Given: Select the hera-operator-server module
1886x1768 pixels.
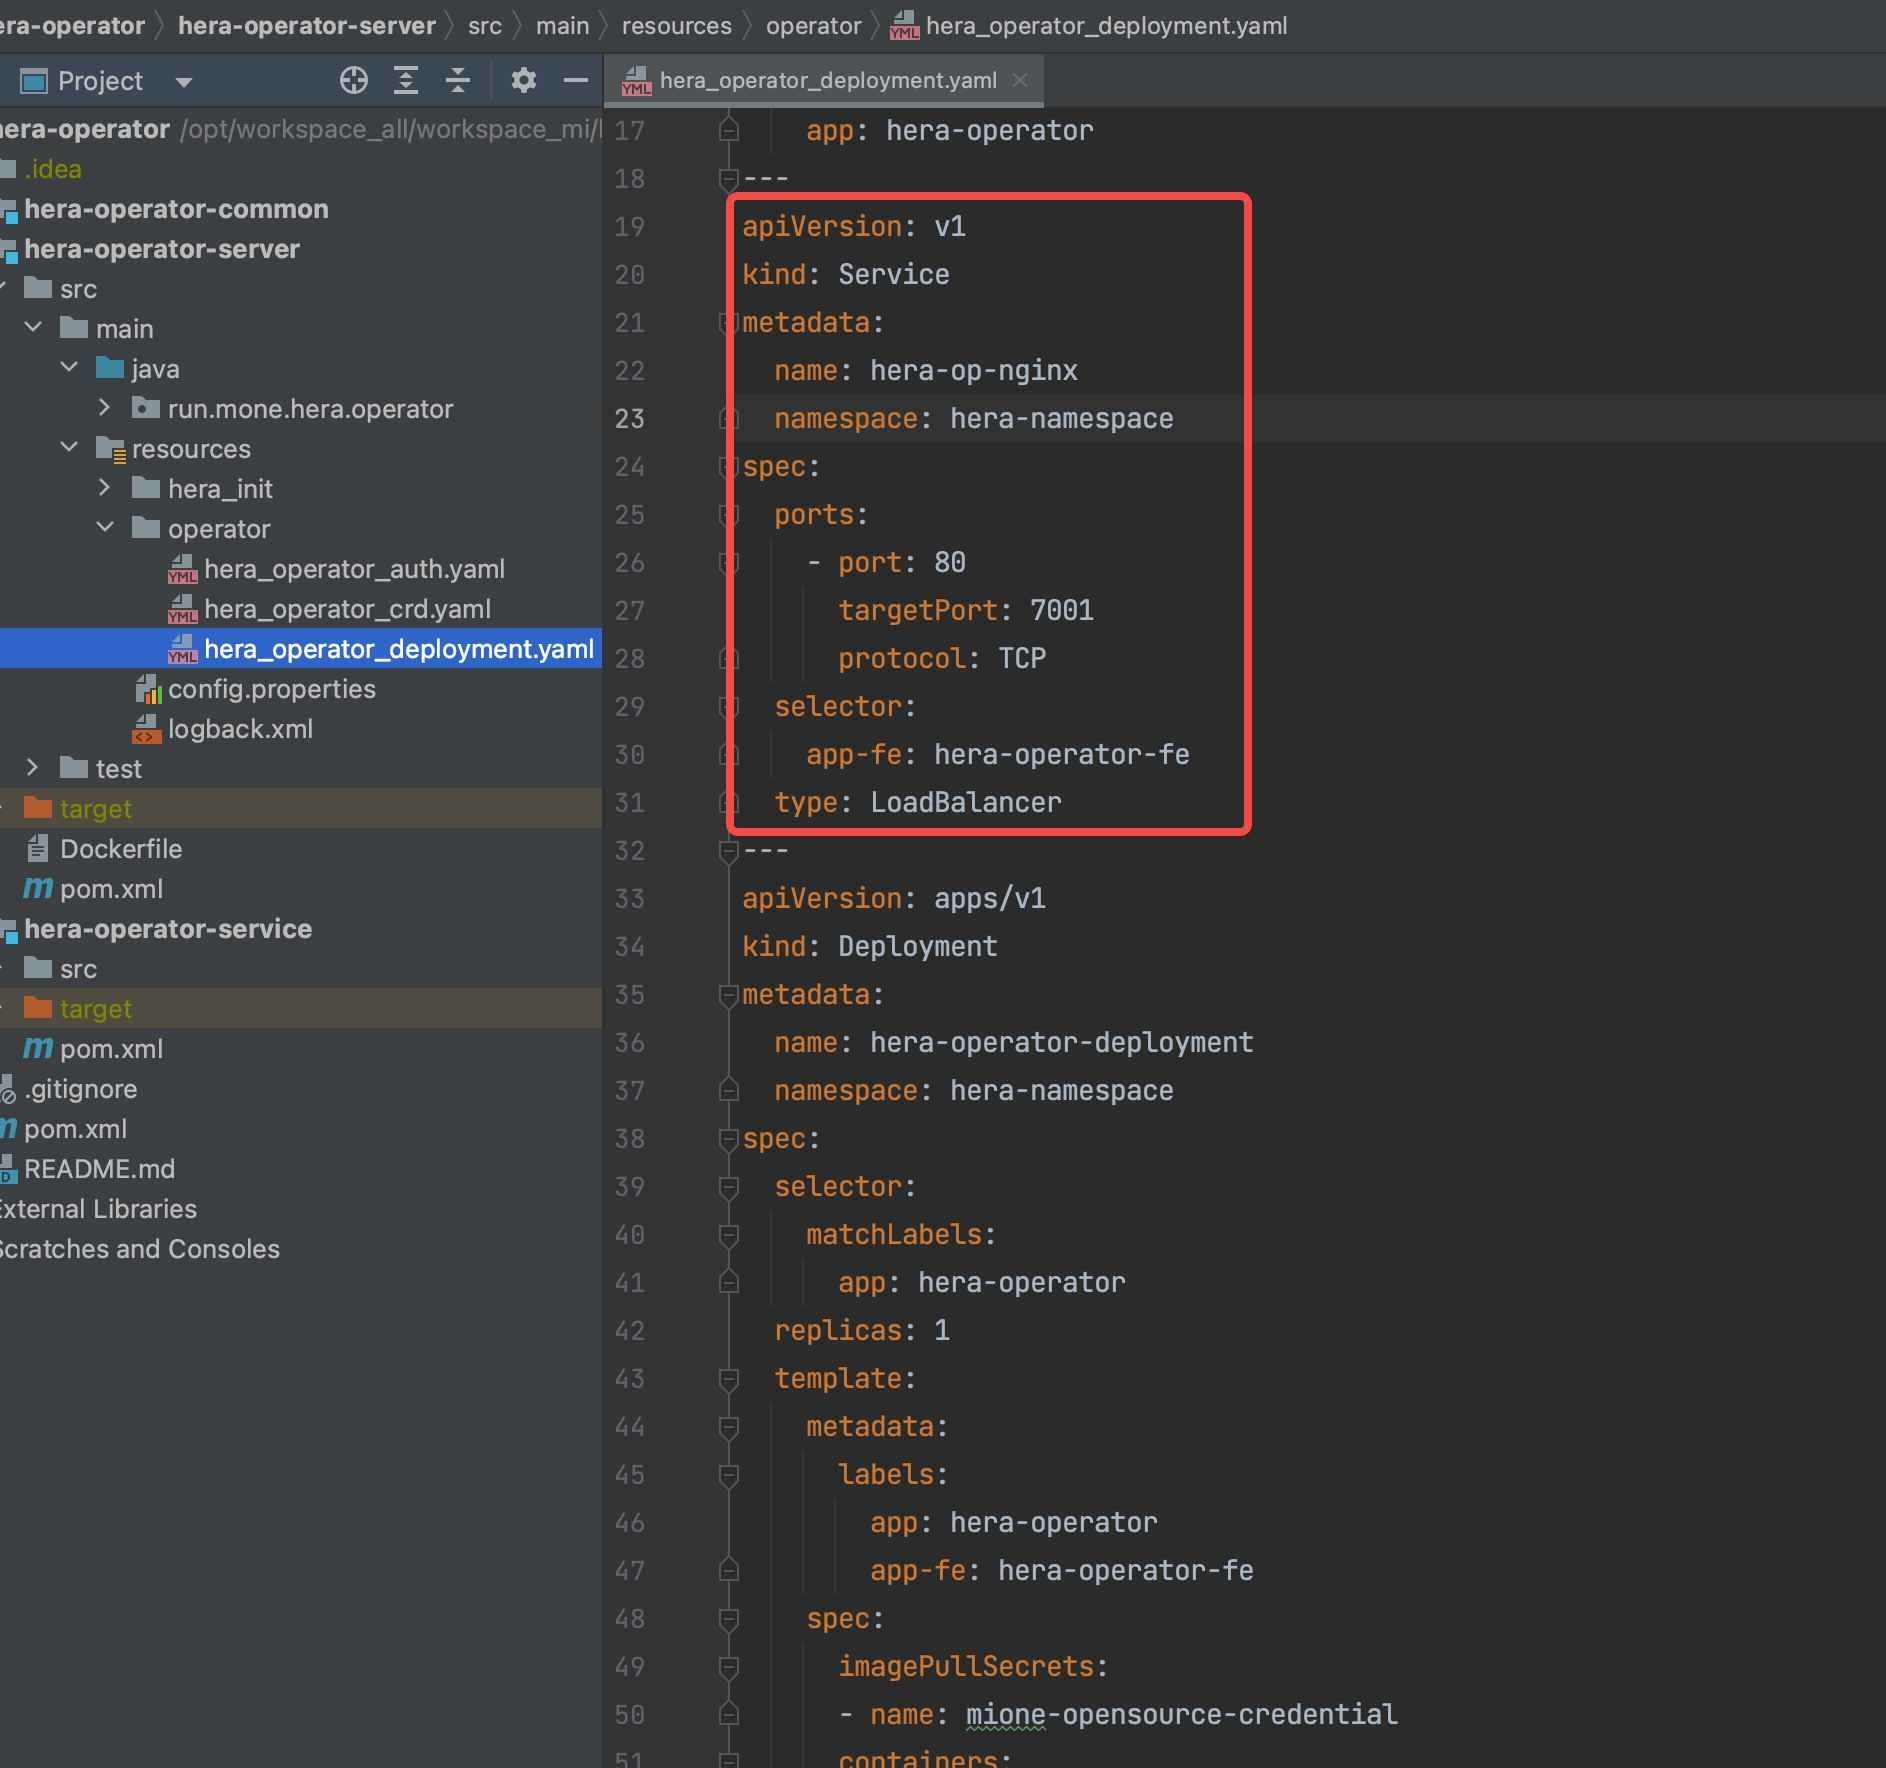Looking at the screenshot, I should tap(162, 249).
